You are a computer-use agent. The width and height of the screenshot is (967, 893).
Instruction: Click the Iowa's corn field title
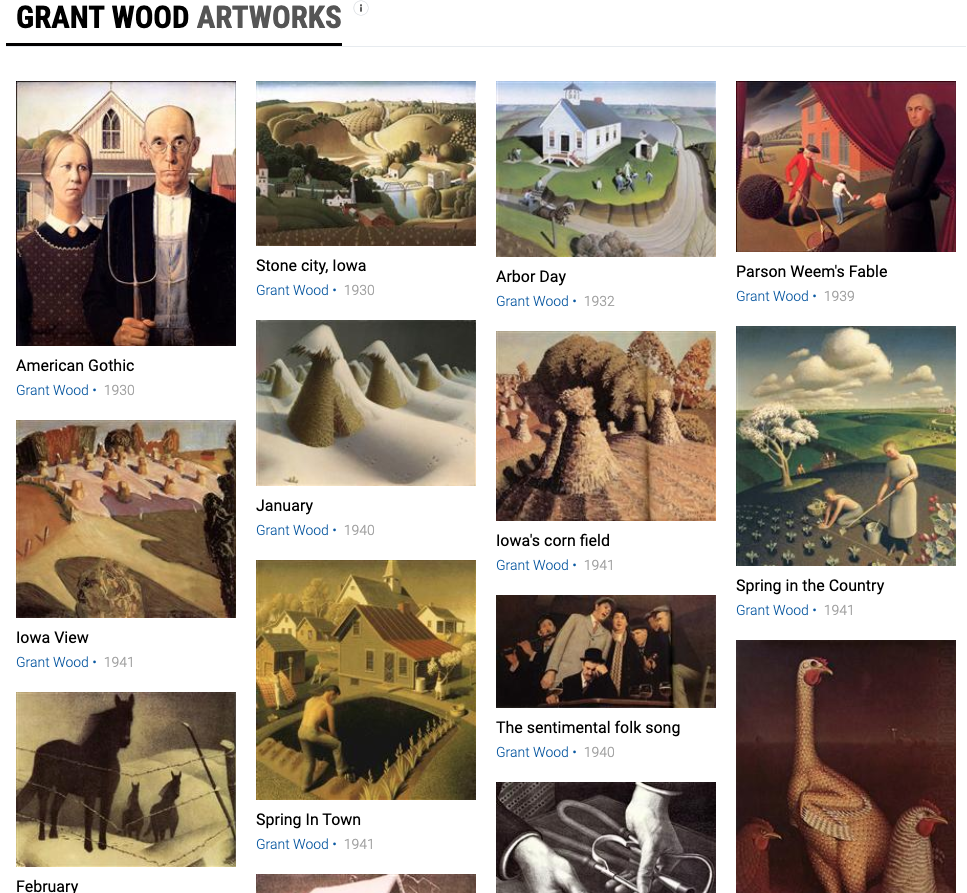click(553, 540)
